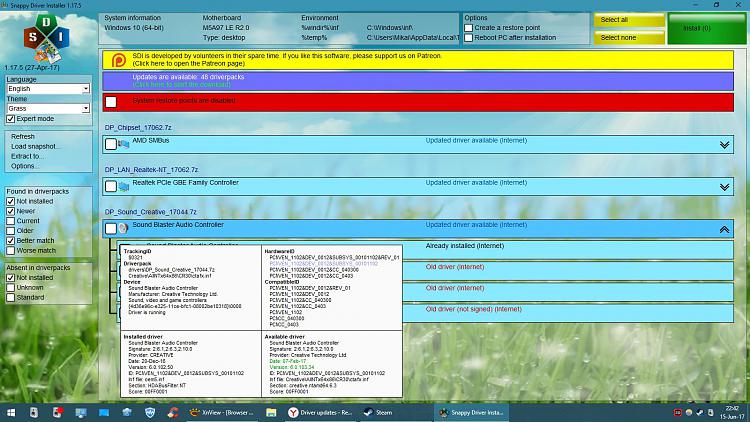Open the Language dropdown showing English
Screen dimensions: 750x422
click(48, 89)
